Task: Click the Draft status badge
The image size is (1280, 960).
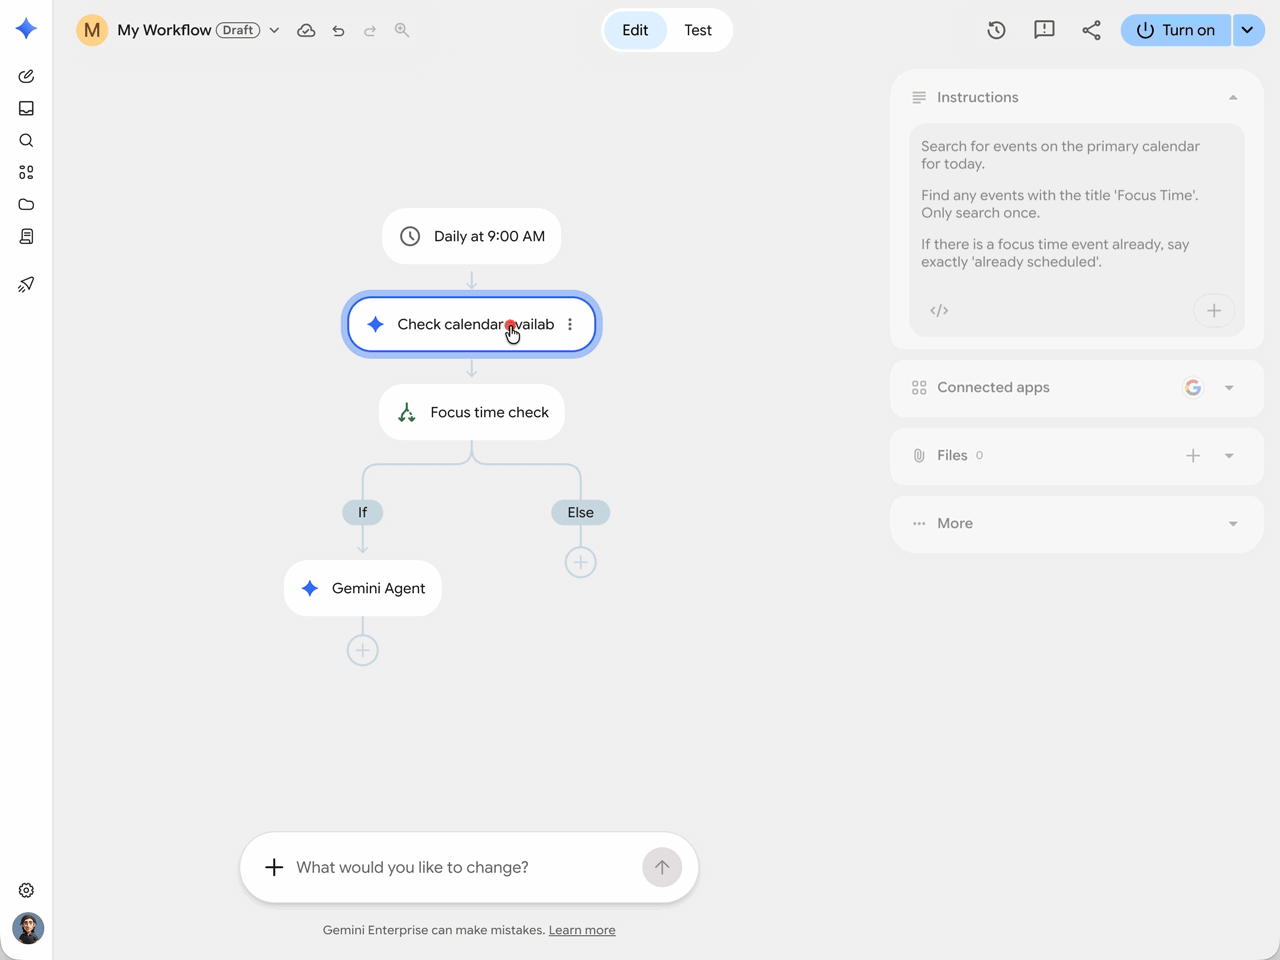Action: coord(238,30)
